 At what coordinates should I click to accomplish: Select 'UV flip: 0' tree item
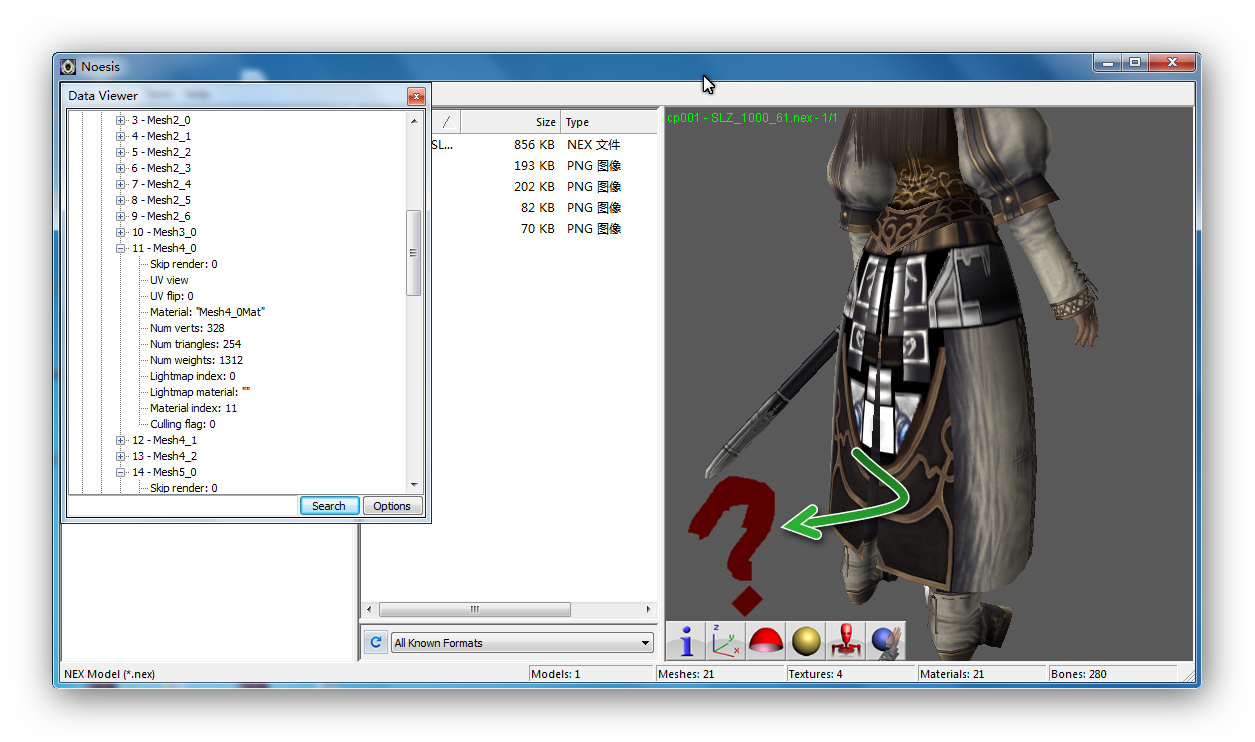tap(172, 296)
